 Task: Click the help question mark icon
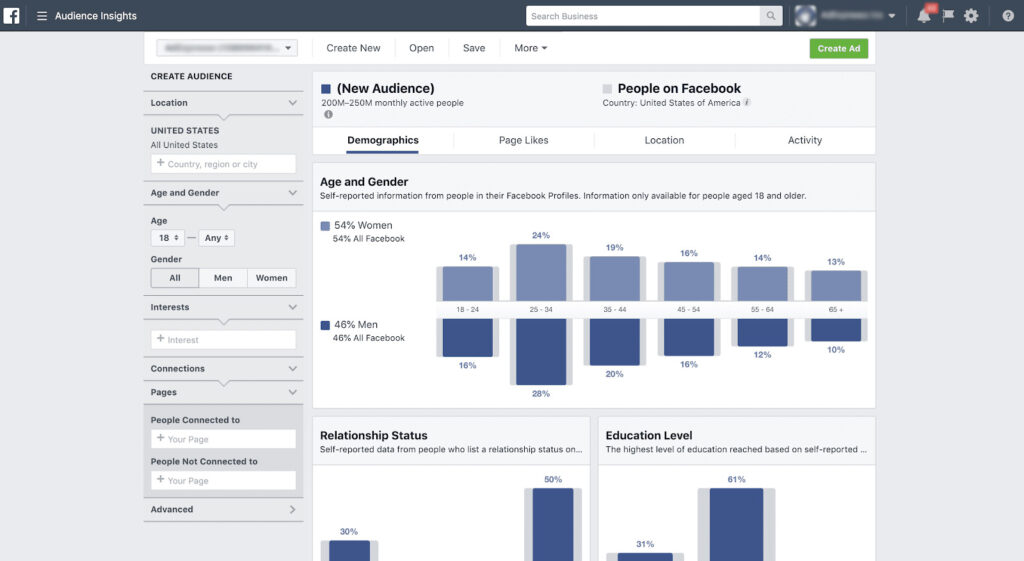coord(1007,16)
